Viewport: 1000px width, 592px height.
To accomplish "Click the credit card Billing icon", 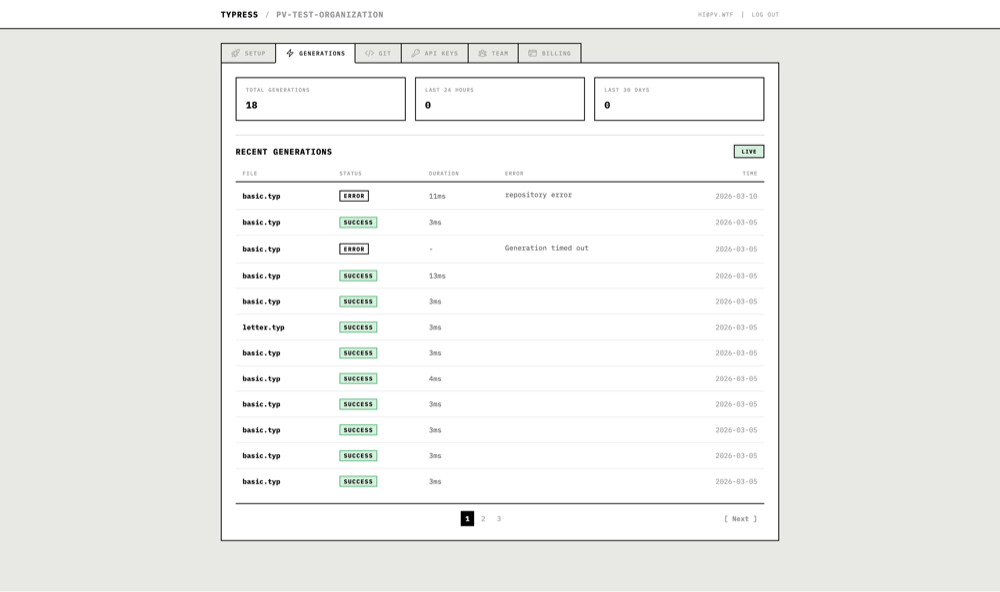I will 533,54.
